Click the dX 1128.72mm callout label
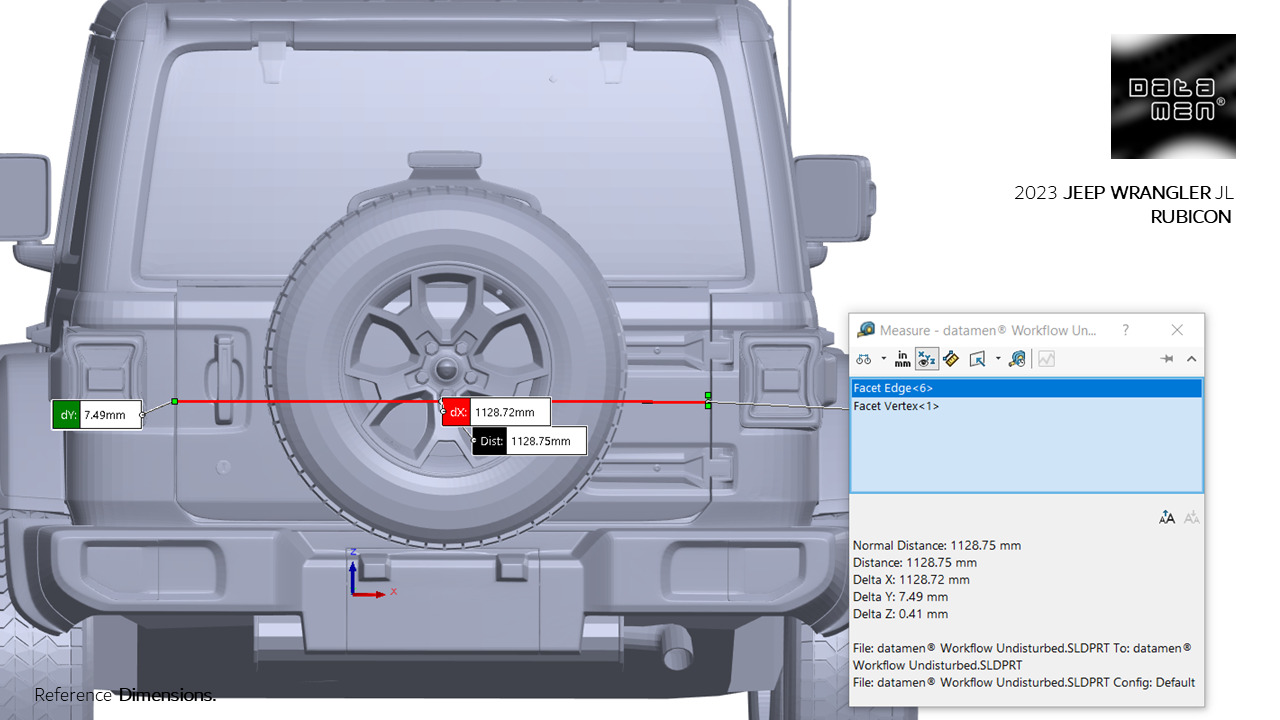This screenshot has height=720, width=1280. coord(496,412)
